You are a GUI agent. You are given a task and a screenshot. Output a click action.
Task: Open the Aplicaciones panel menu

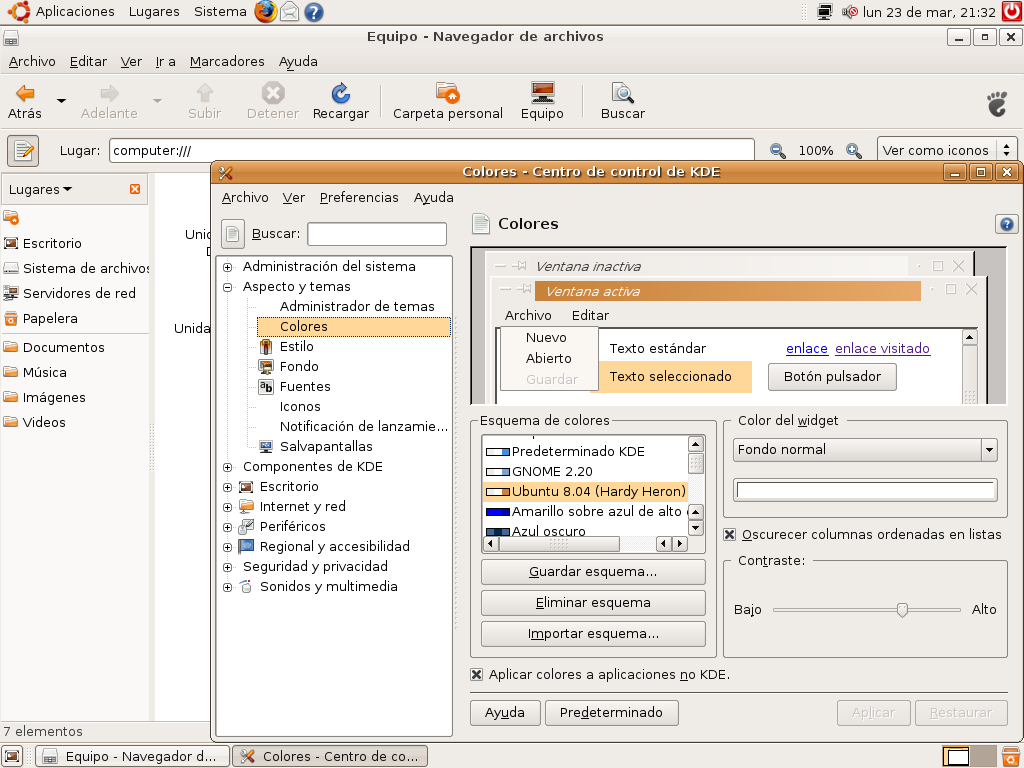click(x=74, y=12)
